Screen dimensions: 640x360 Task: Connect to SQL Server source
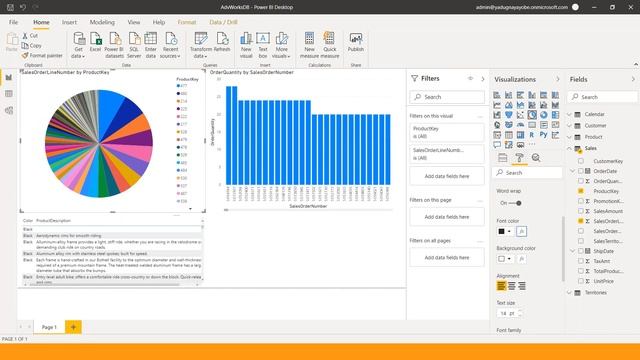click(134, 44)
